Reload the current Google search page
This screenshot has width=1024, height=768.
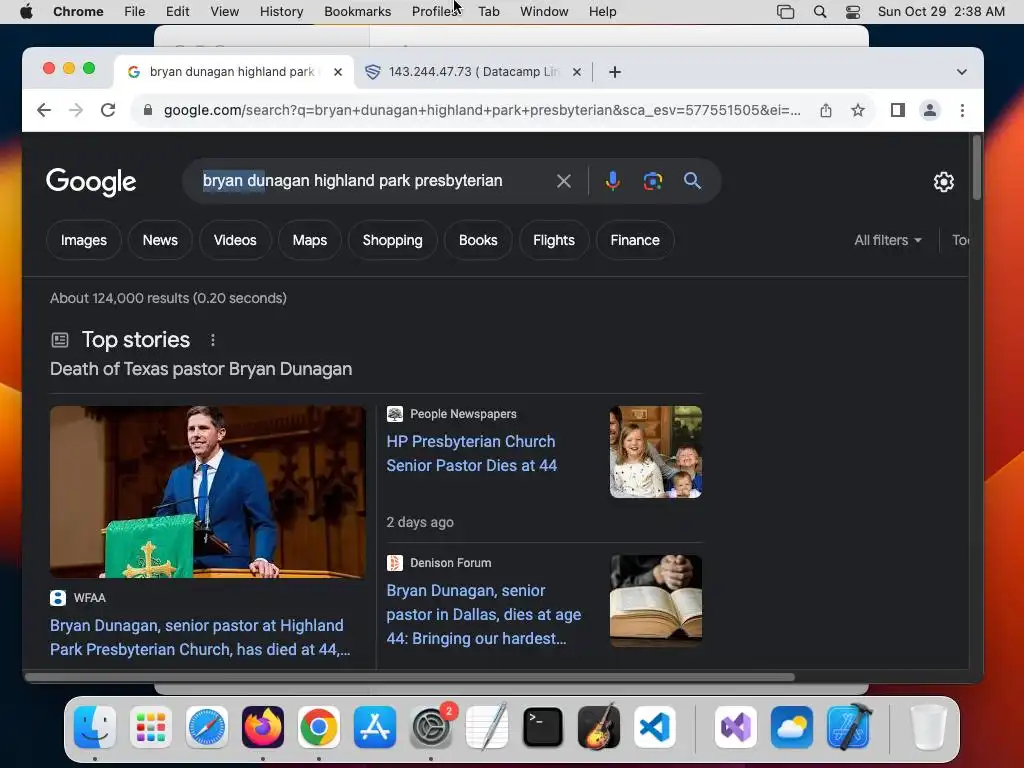(x=108, y=110)
